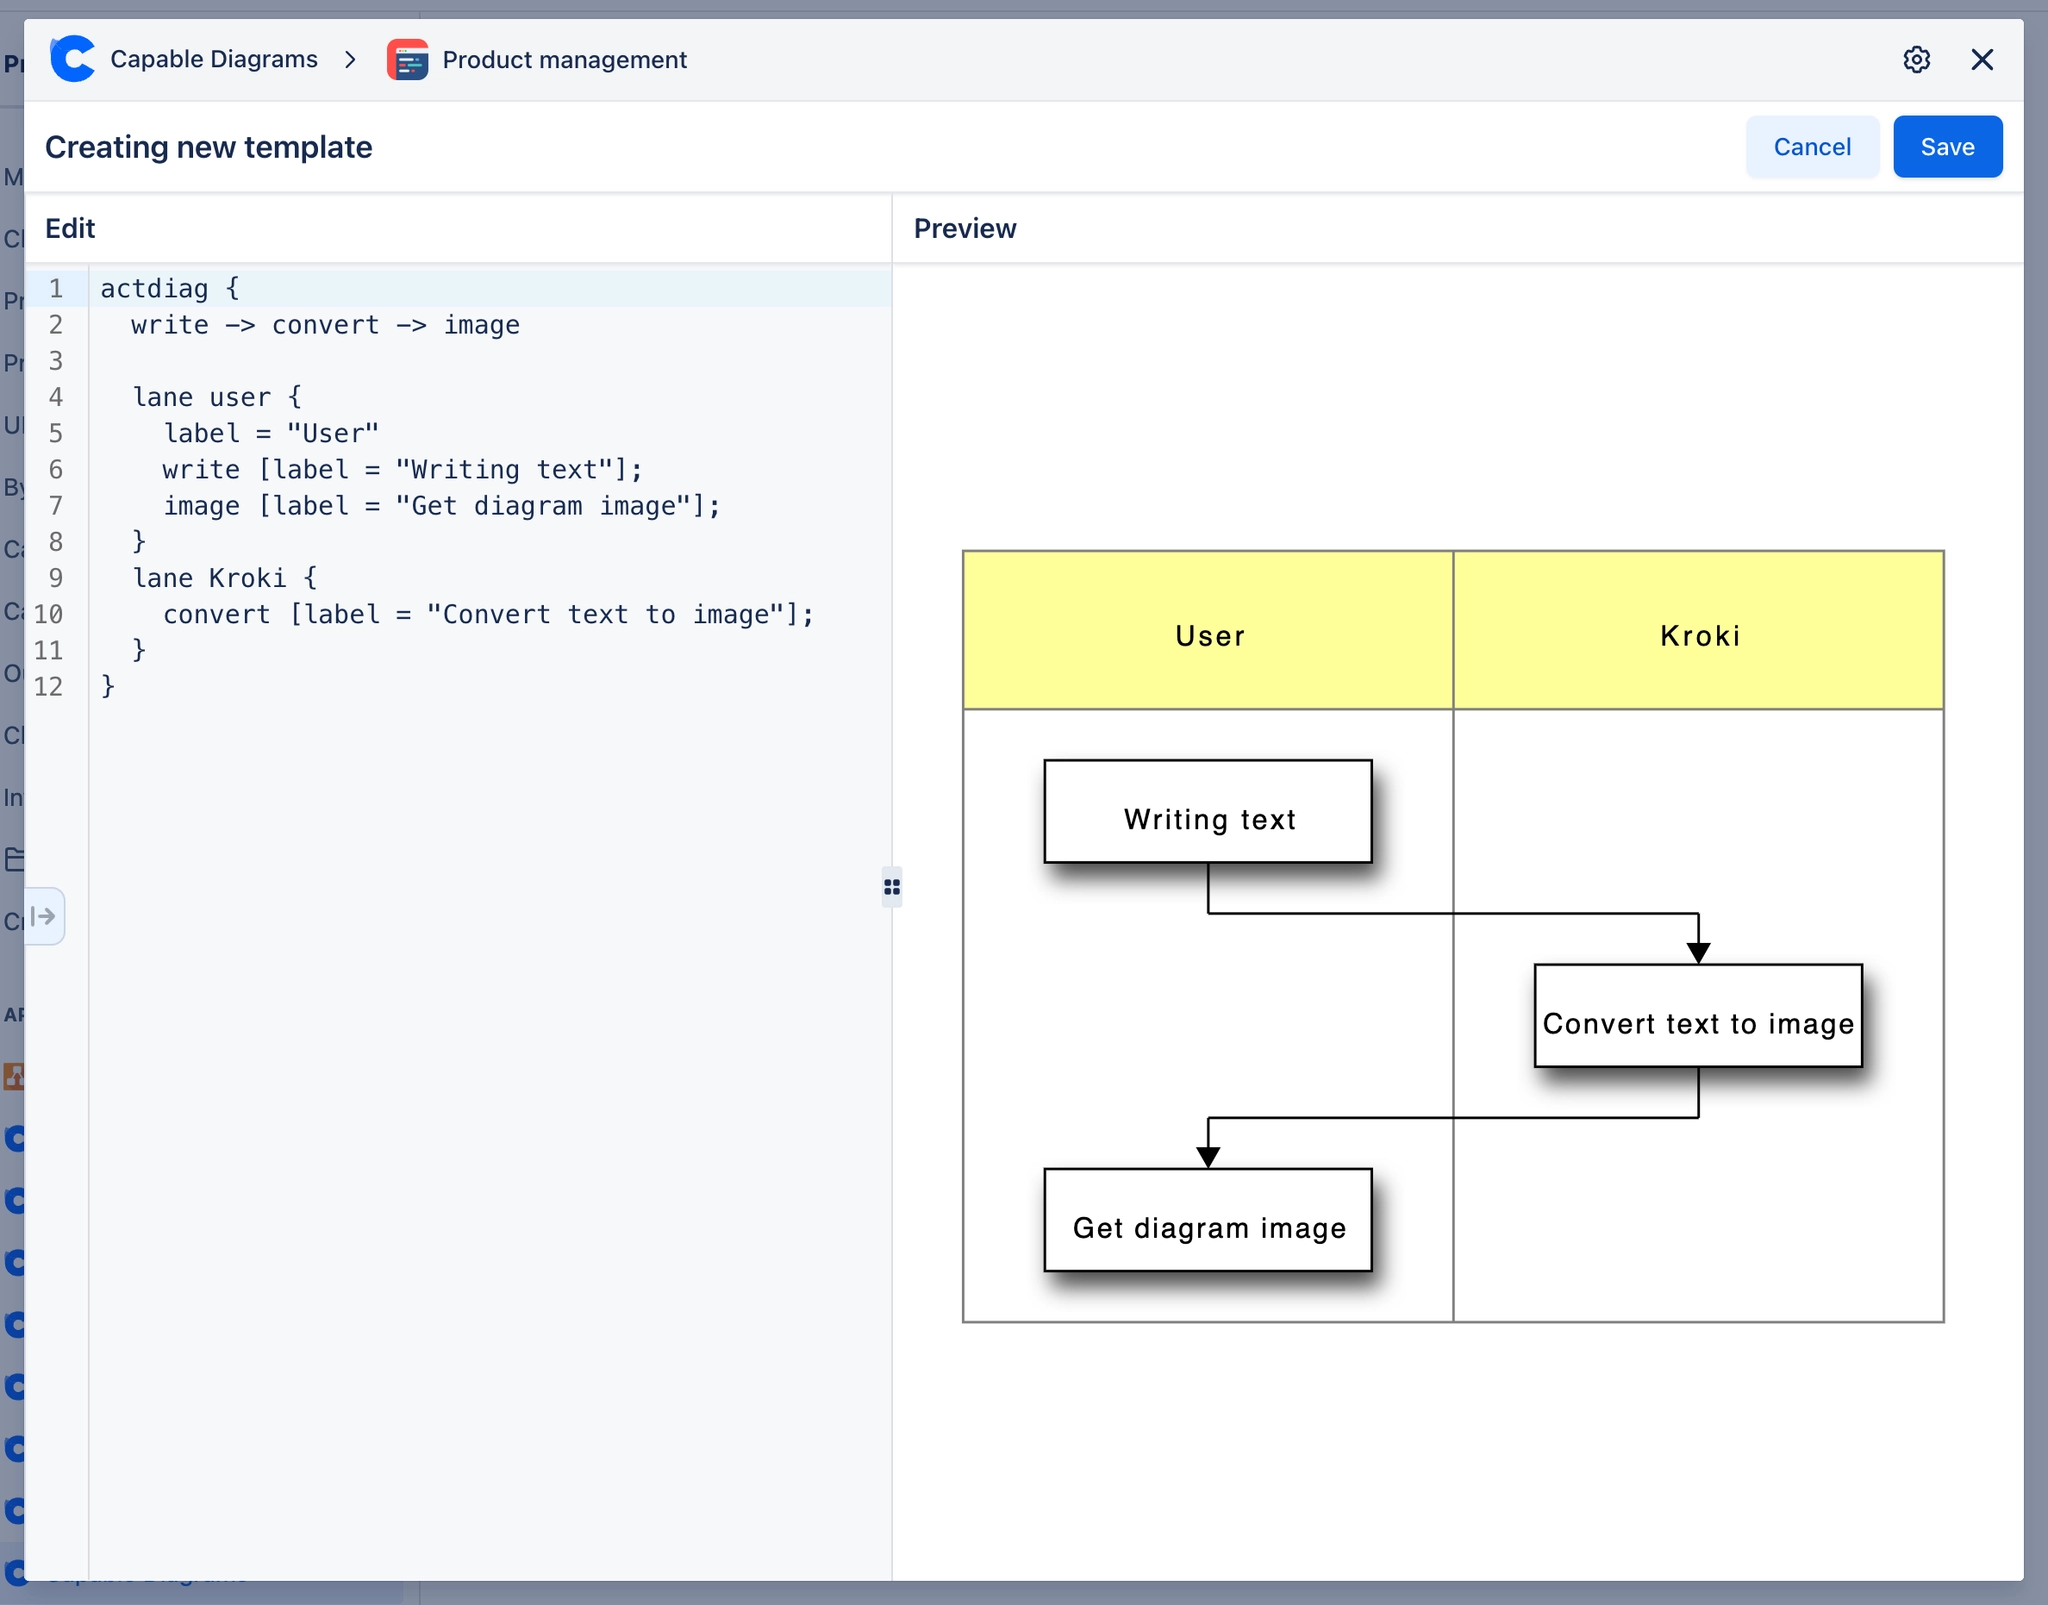Click line number 5 in the editor gutter
The height and width of the screenshot is (1605, 2048).
pyautogui.click(x=56, y=433)
